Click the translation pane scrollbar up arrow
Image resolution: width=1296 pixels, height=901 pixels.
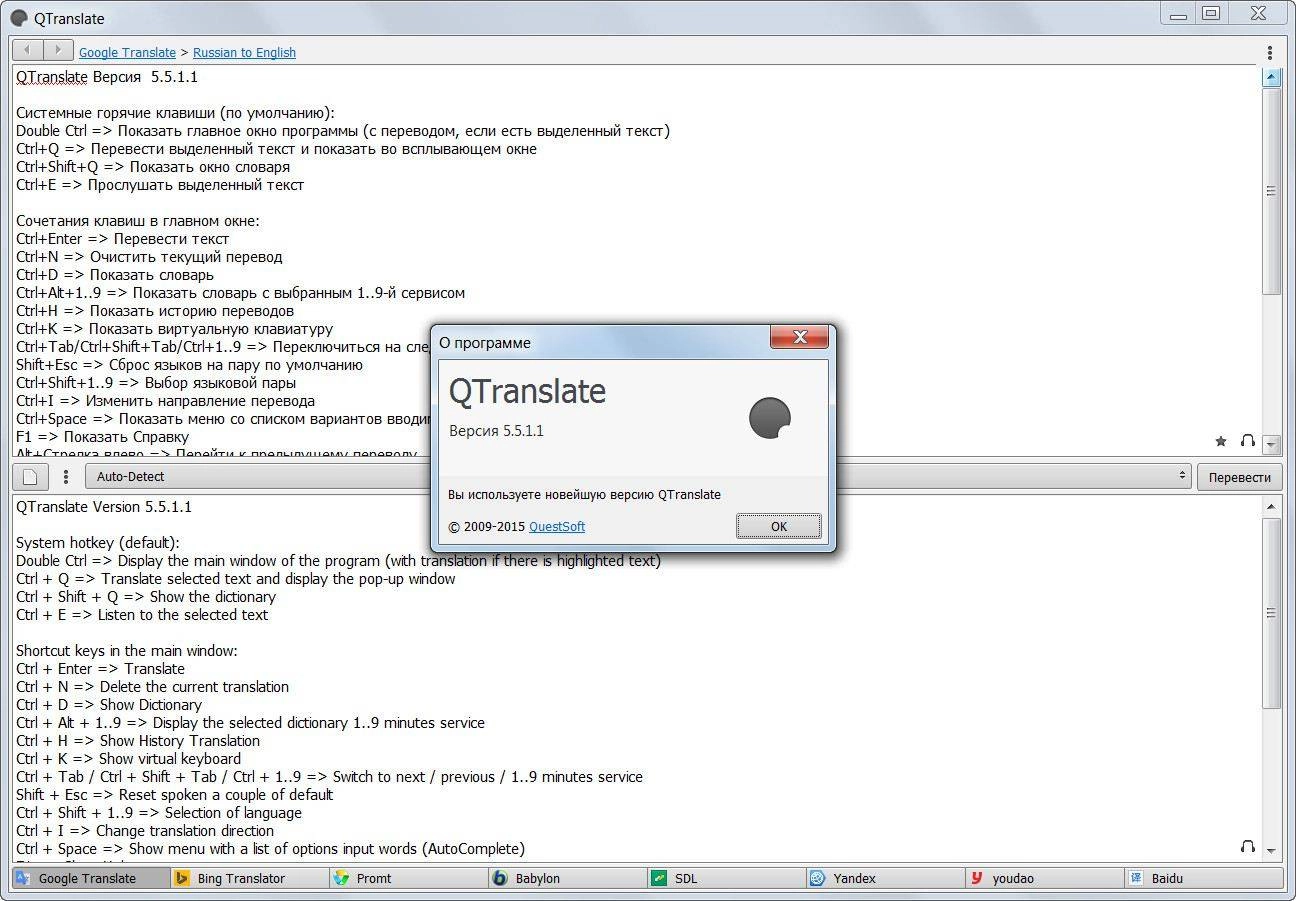click(x=1272, y=506)
